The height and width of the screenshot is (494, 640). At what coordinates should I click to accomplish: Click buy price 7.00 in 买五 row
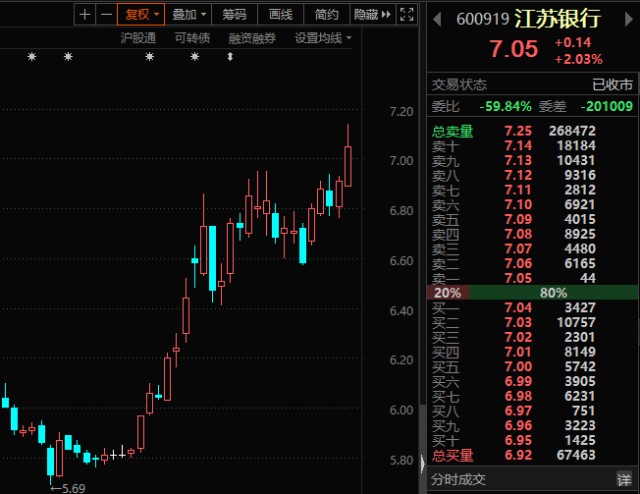click(x=518, y=366)
